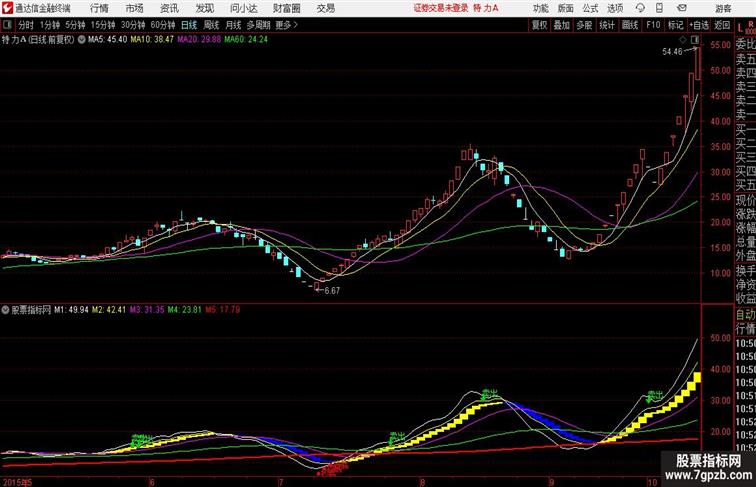Open the 行情 menu
756x487 pixels.
tap(99, 8)
